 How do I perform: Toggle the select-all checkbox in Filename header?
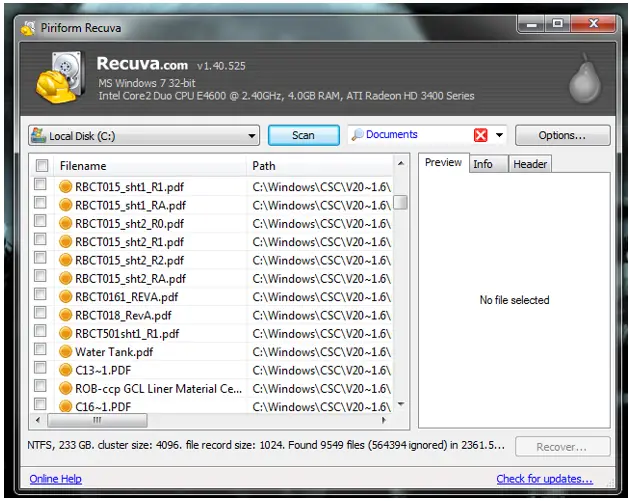42,165
